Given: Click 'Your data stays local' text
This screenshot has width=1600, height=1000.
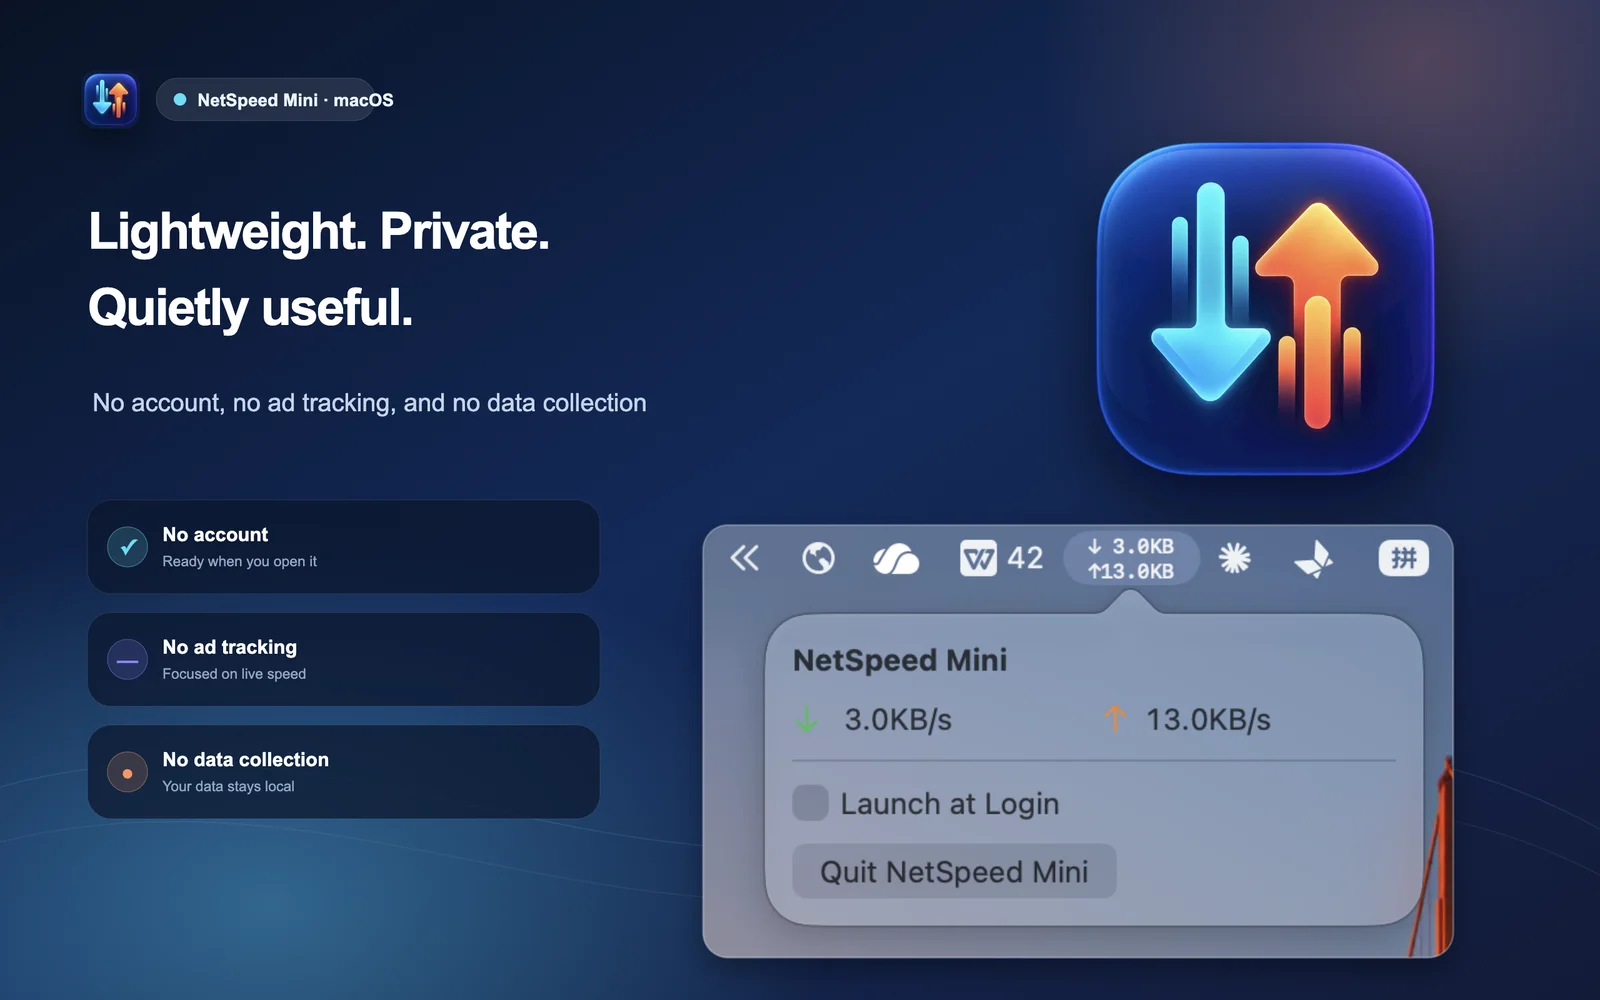Looking at the screenshot, I should pos(229,787).
